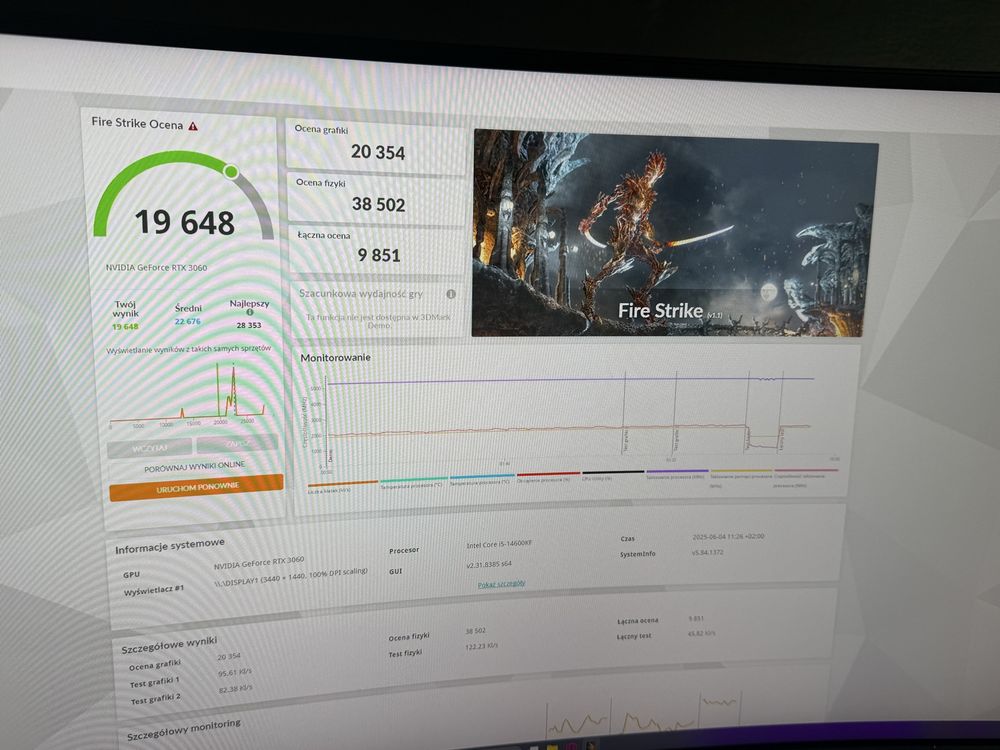The image size is (1000, 750).
Task: Toggle the yellow memory clock legend line
Action: tap(741, 476)
